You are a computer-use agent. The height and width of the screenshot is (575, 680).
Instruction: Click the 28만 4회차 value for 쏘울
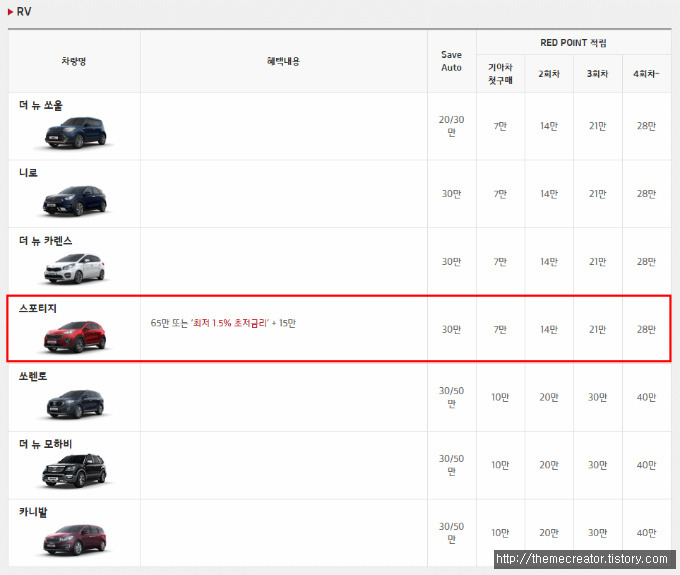point(646,126)
